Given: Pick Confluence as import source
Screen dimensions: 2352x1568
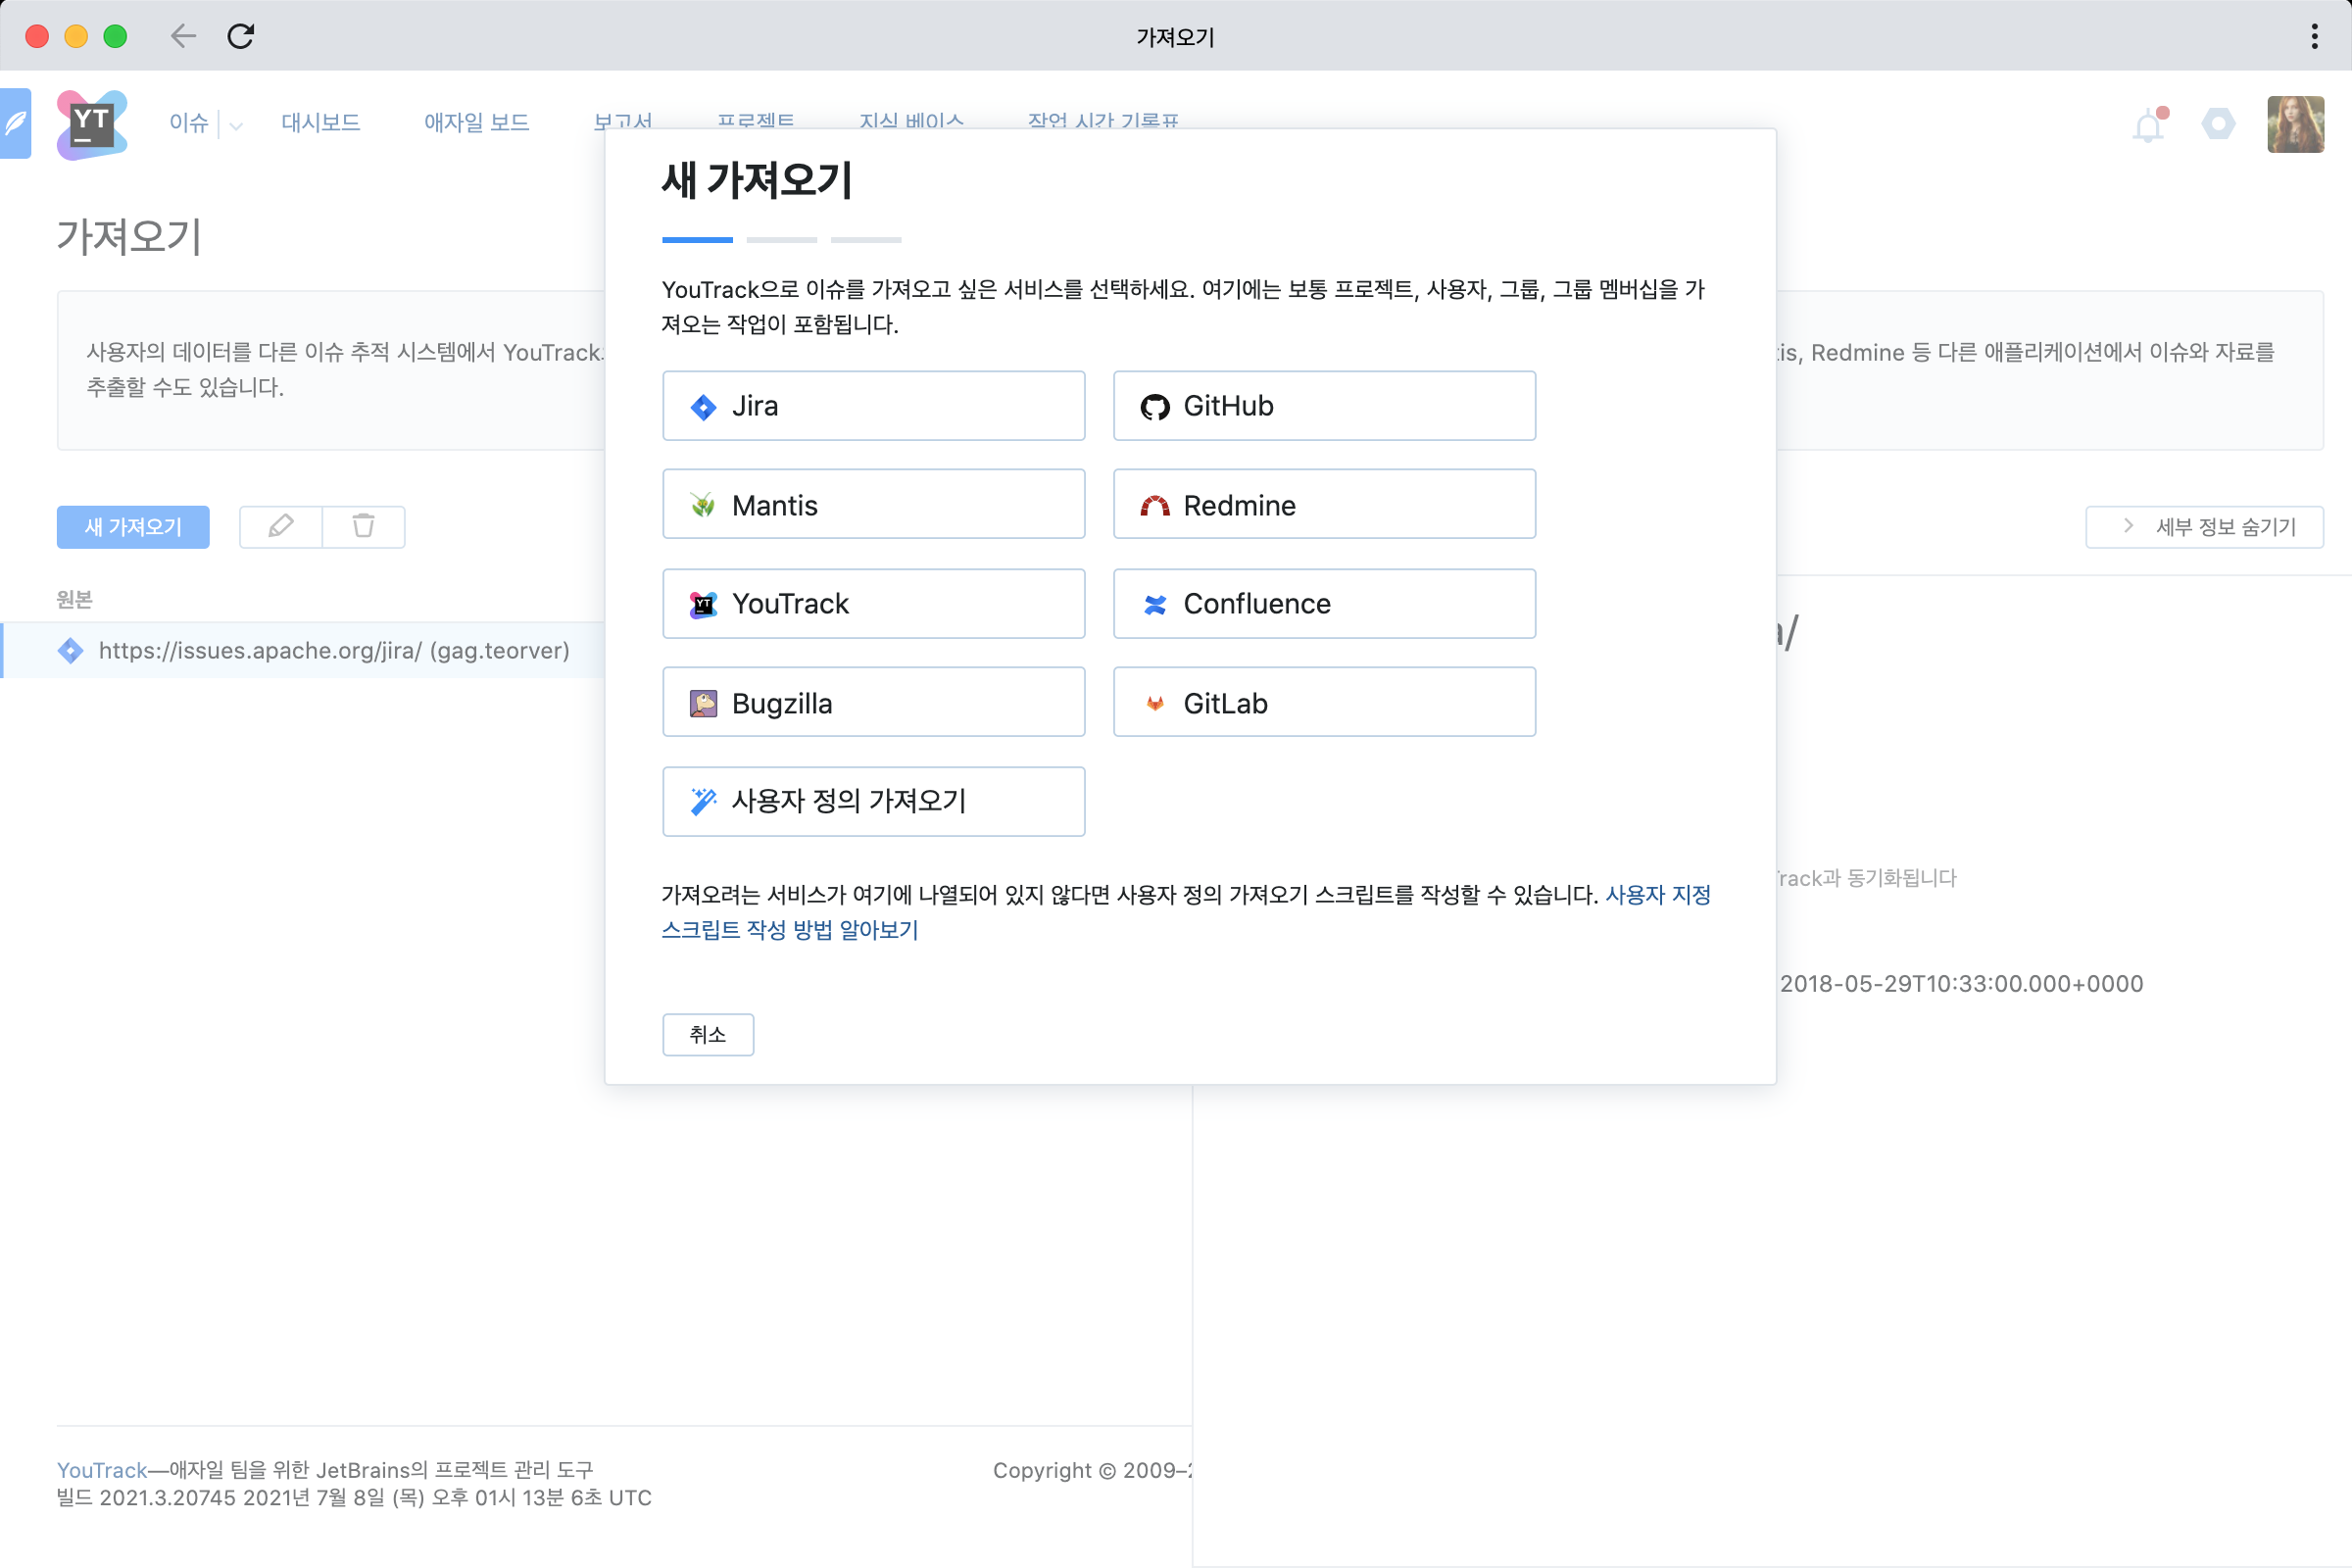Looking at the screenshot, I should [x=1324, y=604].
